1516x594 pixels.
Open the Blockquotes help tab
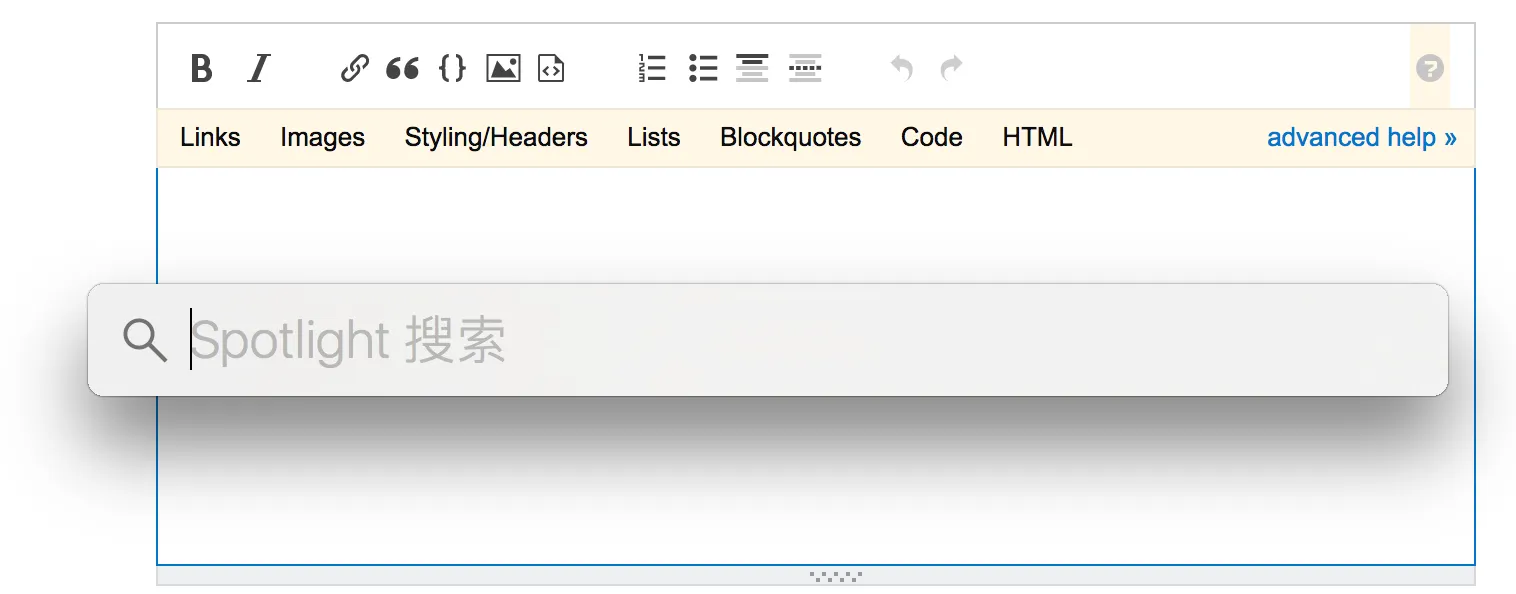(x=790, y=137)
